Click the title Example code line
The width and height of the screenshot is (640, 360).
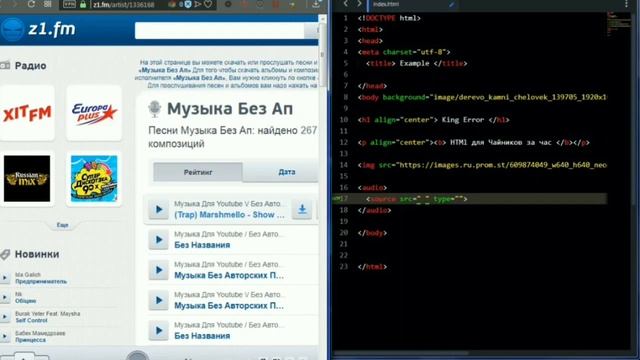tap(417, 64)
